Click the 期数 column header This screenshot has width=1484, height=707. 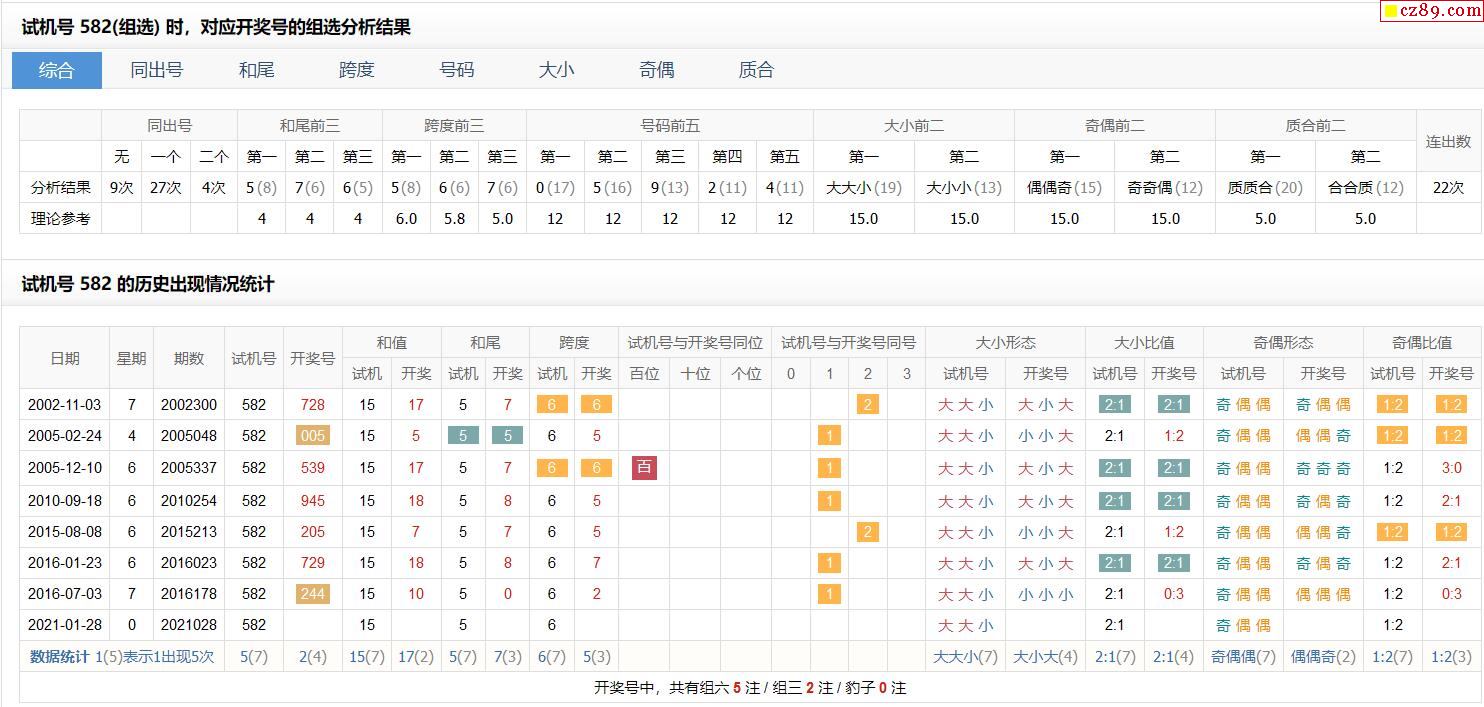point(189,358)
